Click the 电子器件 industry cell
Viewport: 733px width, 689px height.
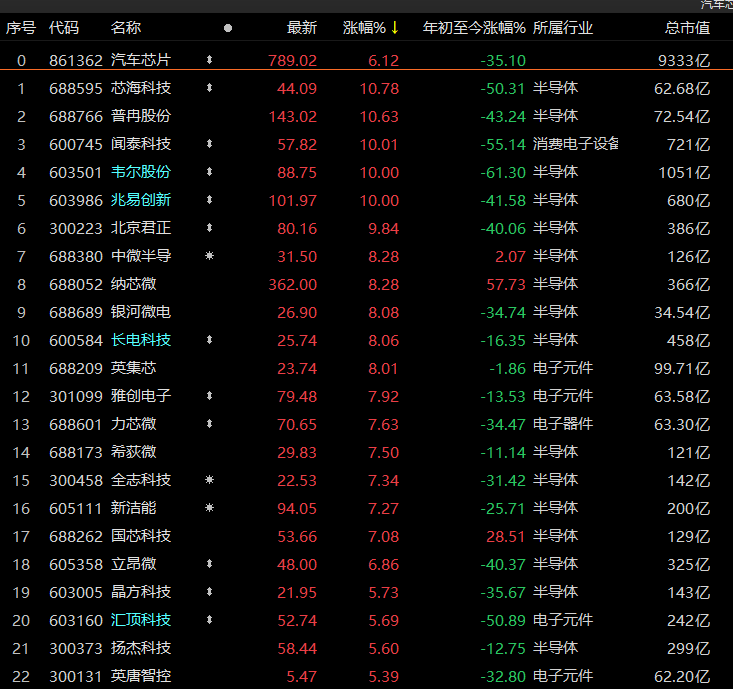(563, 424)
